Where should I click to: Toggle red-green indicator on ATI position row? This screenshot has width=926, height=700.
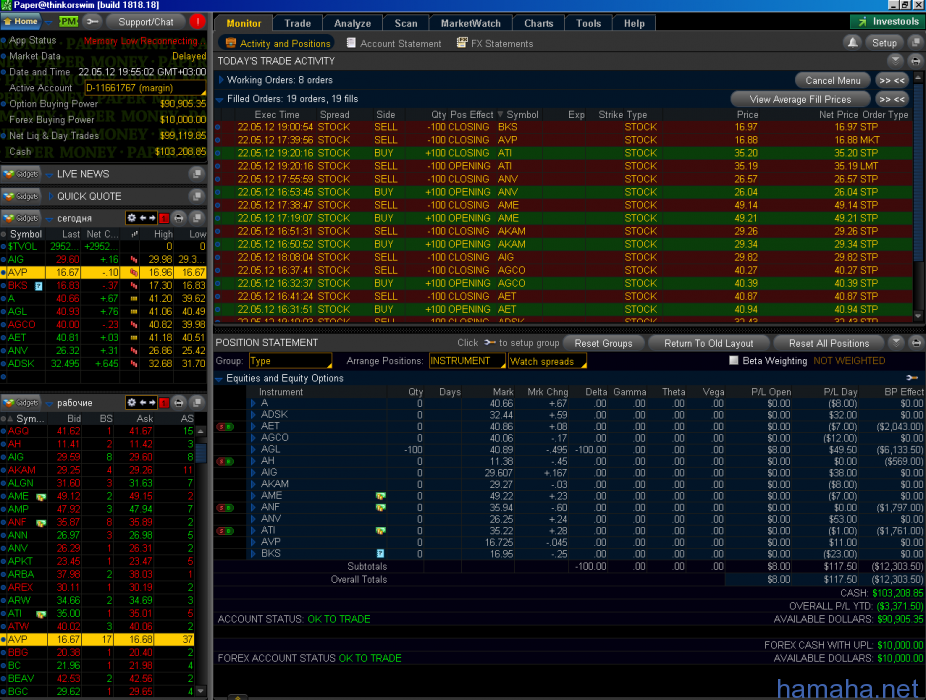226,530
